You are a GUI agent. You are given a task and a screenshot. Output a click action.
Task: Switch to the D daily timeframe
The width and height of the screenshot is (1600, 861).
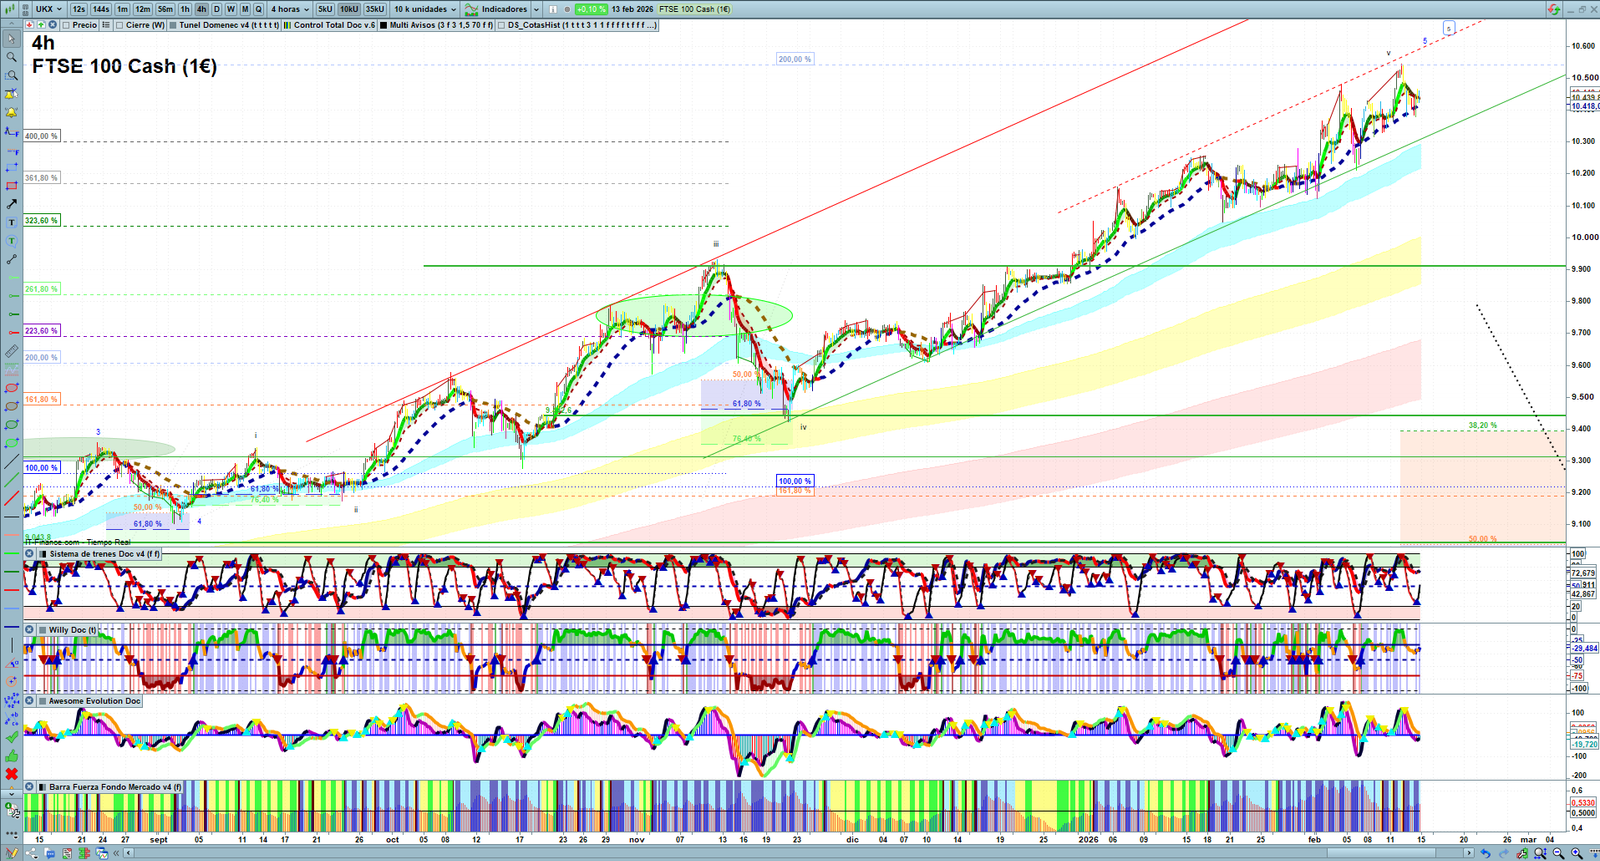pos(216,9)
